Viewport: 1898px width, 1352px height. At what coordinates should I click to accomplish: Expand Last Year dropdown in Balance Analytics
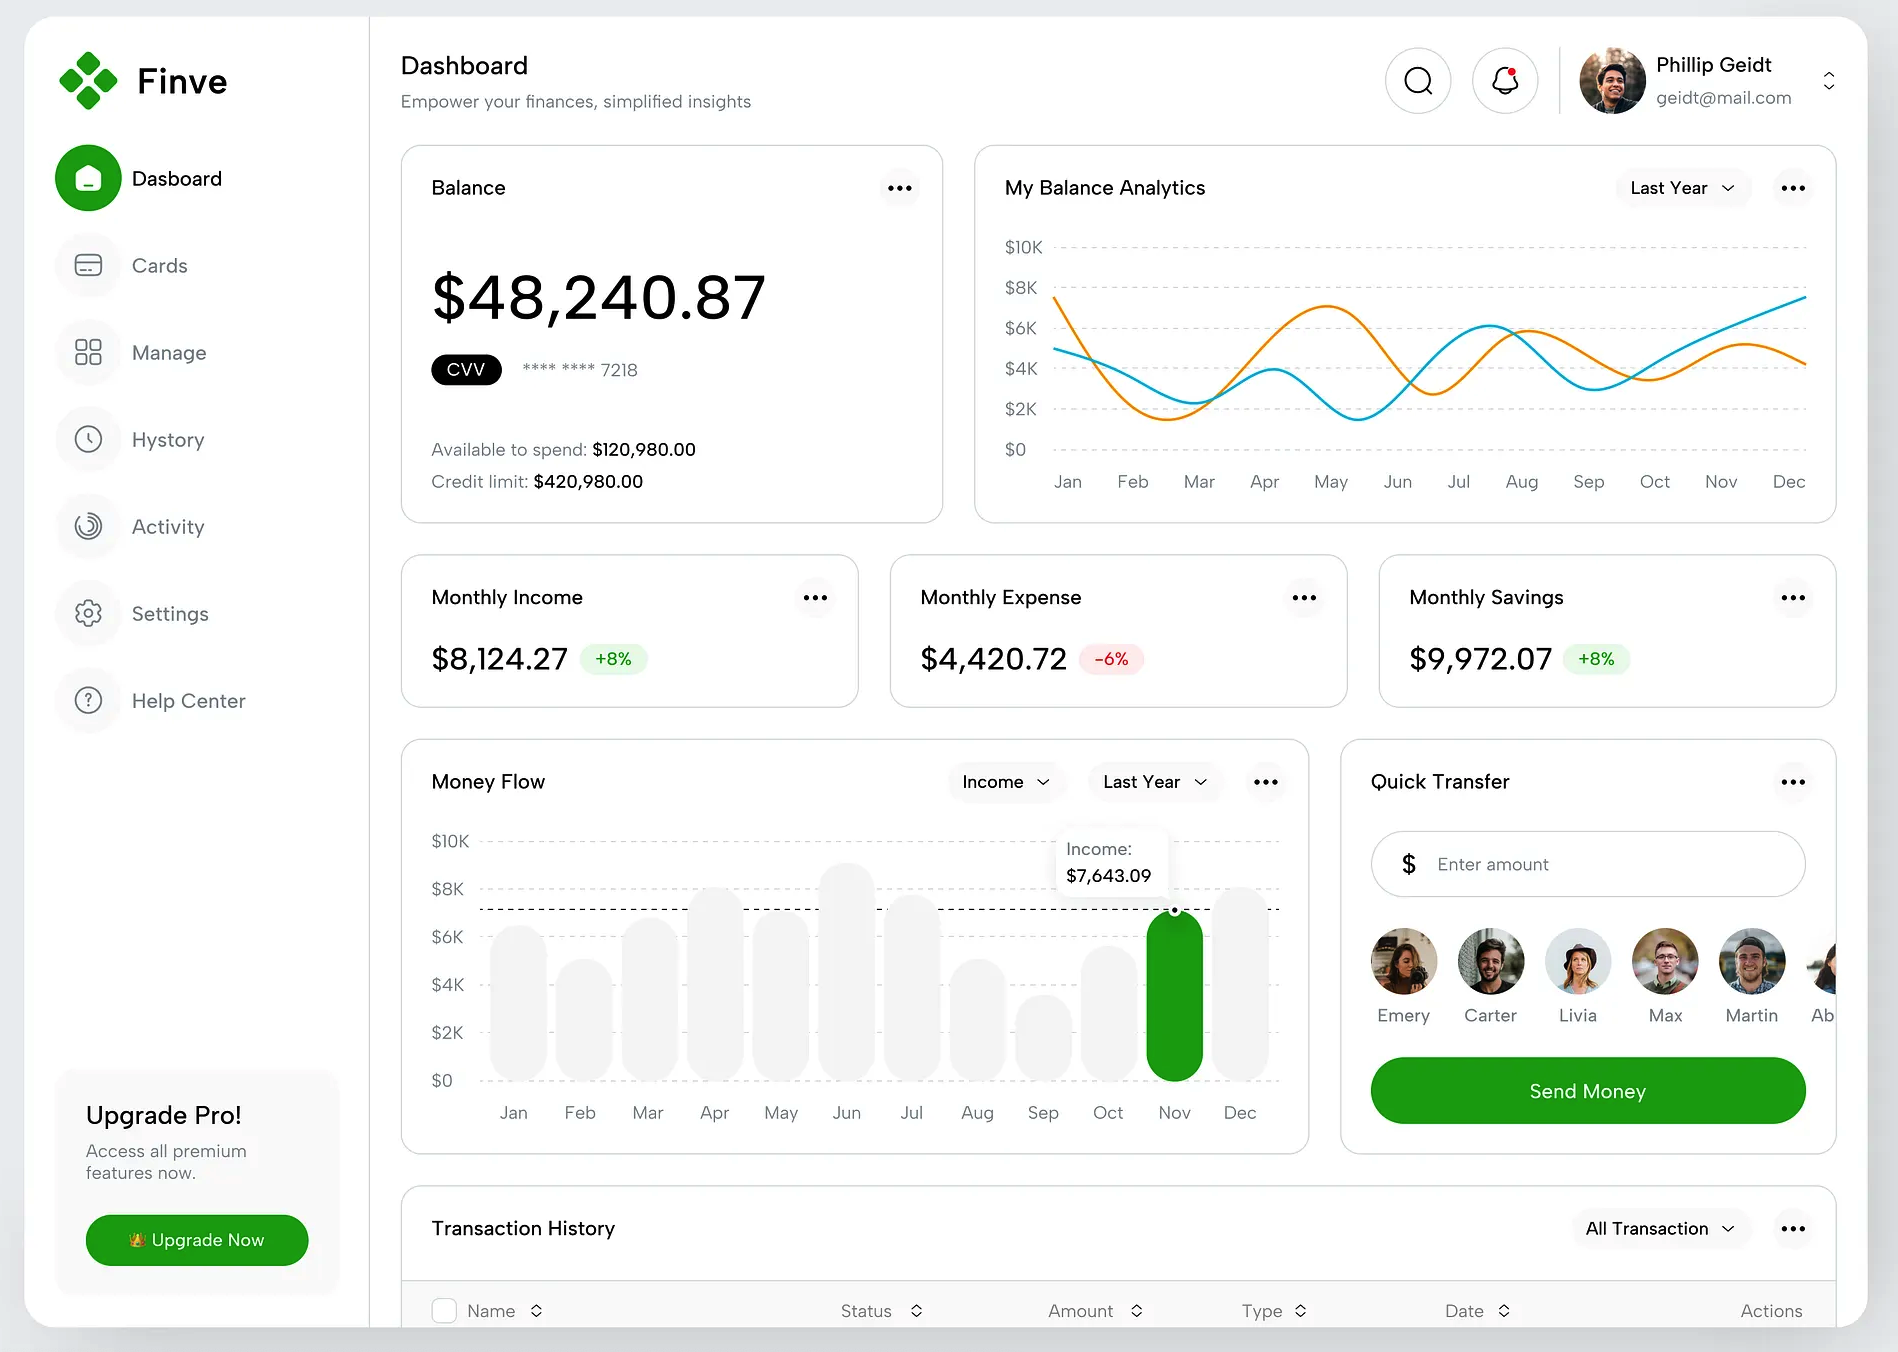(1681, 188)
